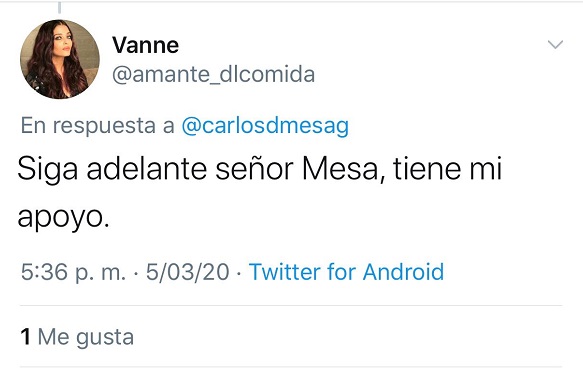This screenshot has width=583, height=373.
Task: Click the 5/03/20 date
Action: (x=187, y=272)
